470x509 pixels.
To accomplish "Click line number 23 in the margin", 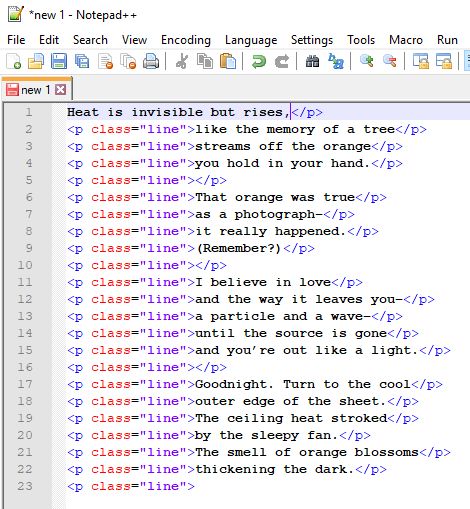I will (x=25, y=486).
